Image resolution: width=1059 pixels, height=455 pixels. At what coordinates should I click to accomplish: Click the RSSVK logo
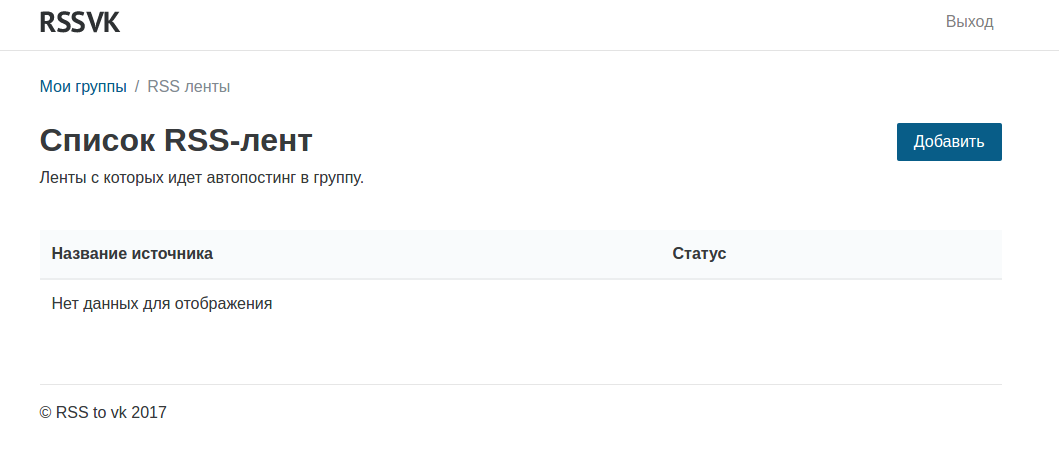[80, 22]
